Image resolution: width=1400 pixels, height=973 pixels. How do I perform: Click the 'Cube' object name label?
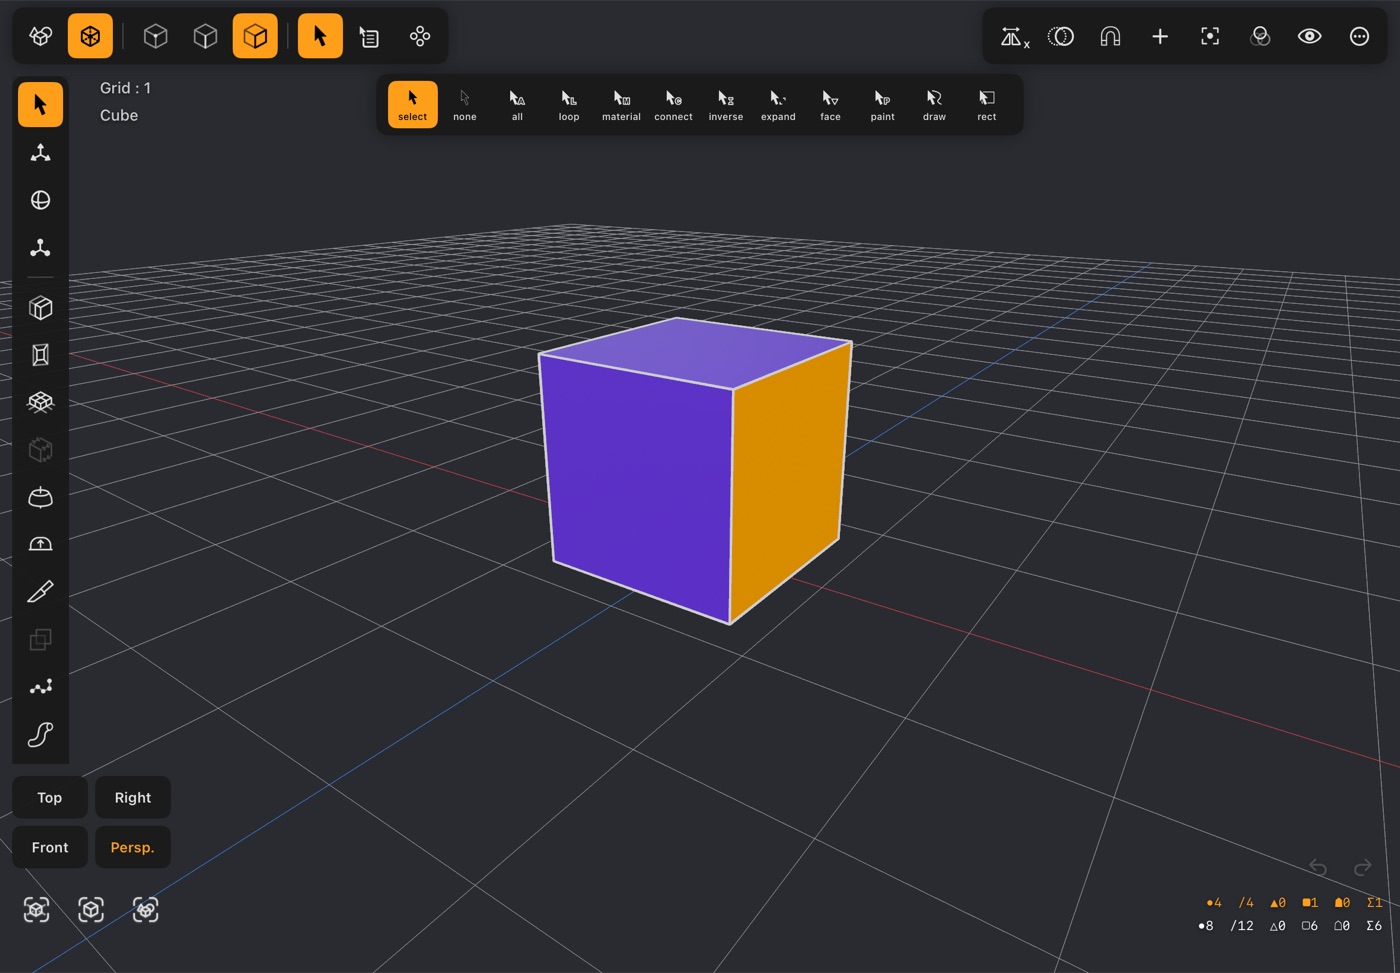[x=119, y=115]
